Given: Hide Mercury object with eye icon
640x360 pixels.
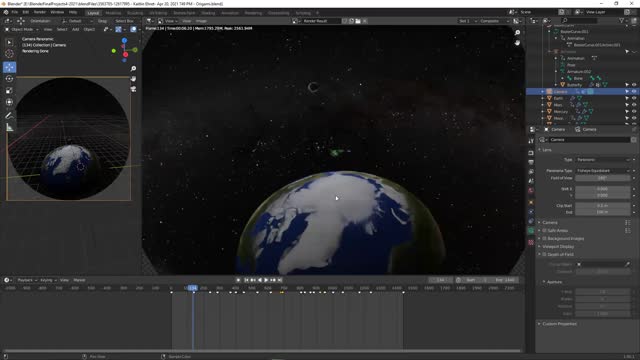Looking at the screenshot, I should tap(634, 111).
